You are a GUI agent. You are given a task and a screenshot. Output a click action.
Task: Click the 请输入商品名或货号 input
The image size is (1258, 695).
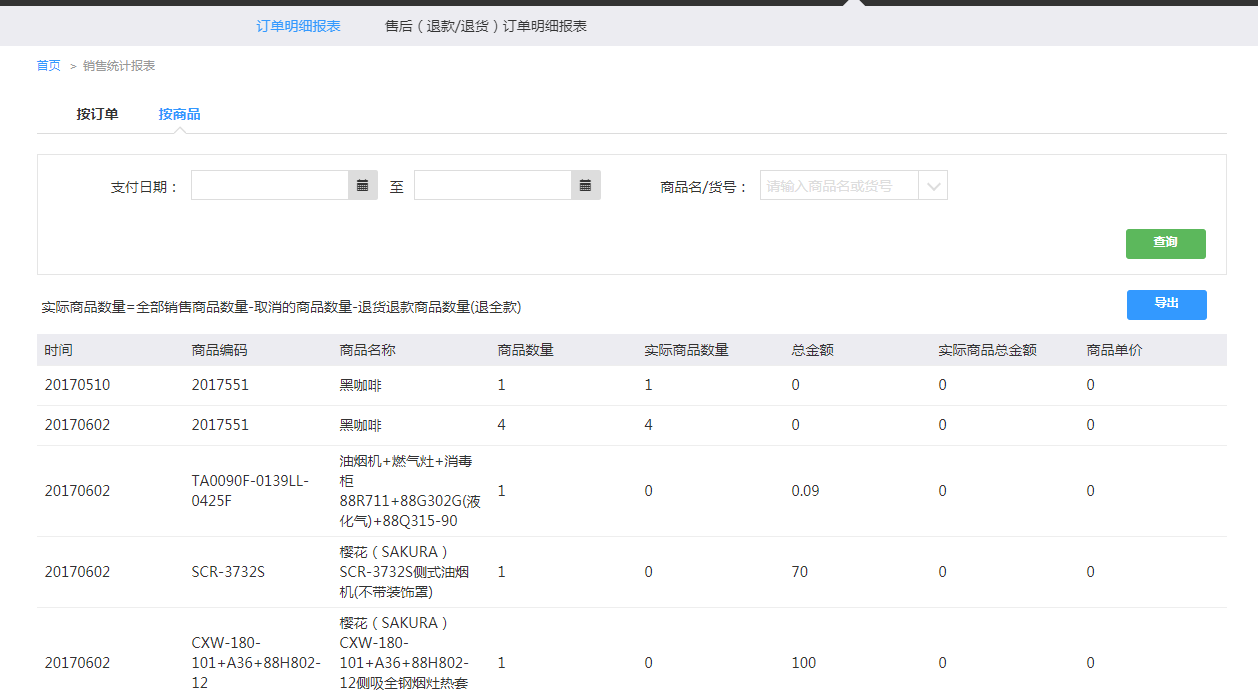point(839,185)
